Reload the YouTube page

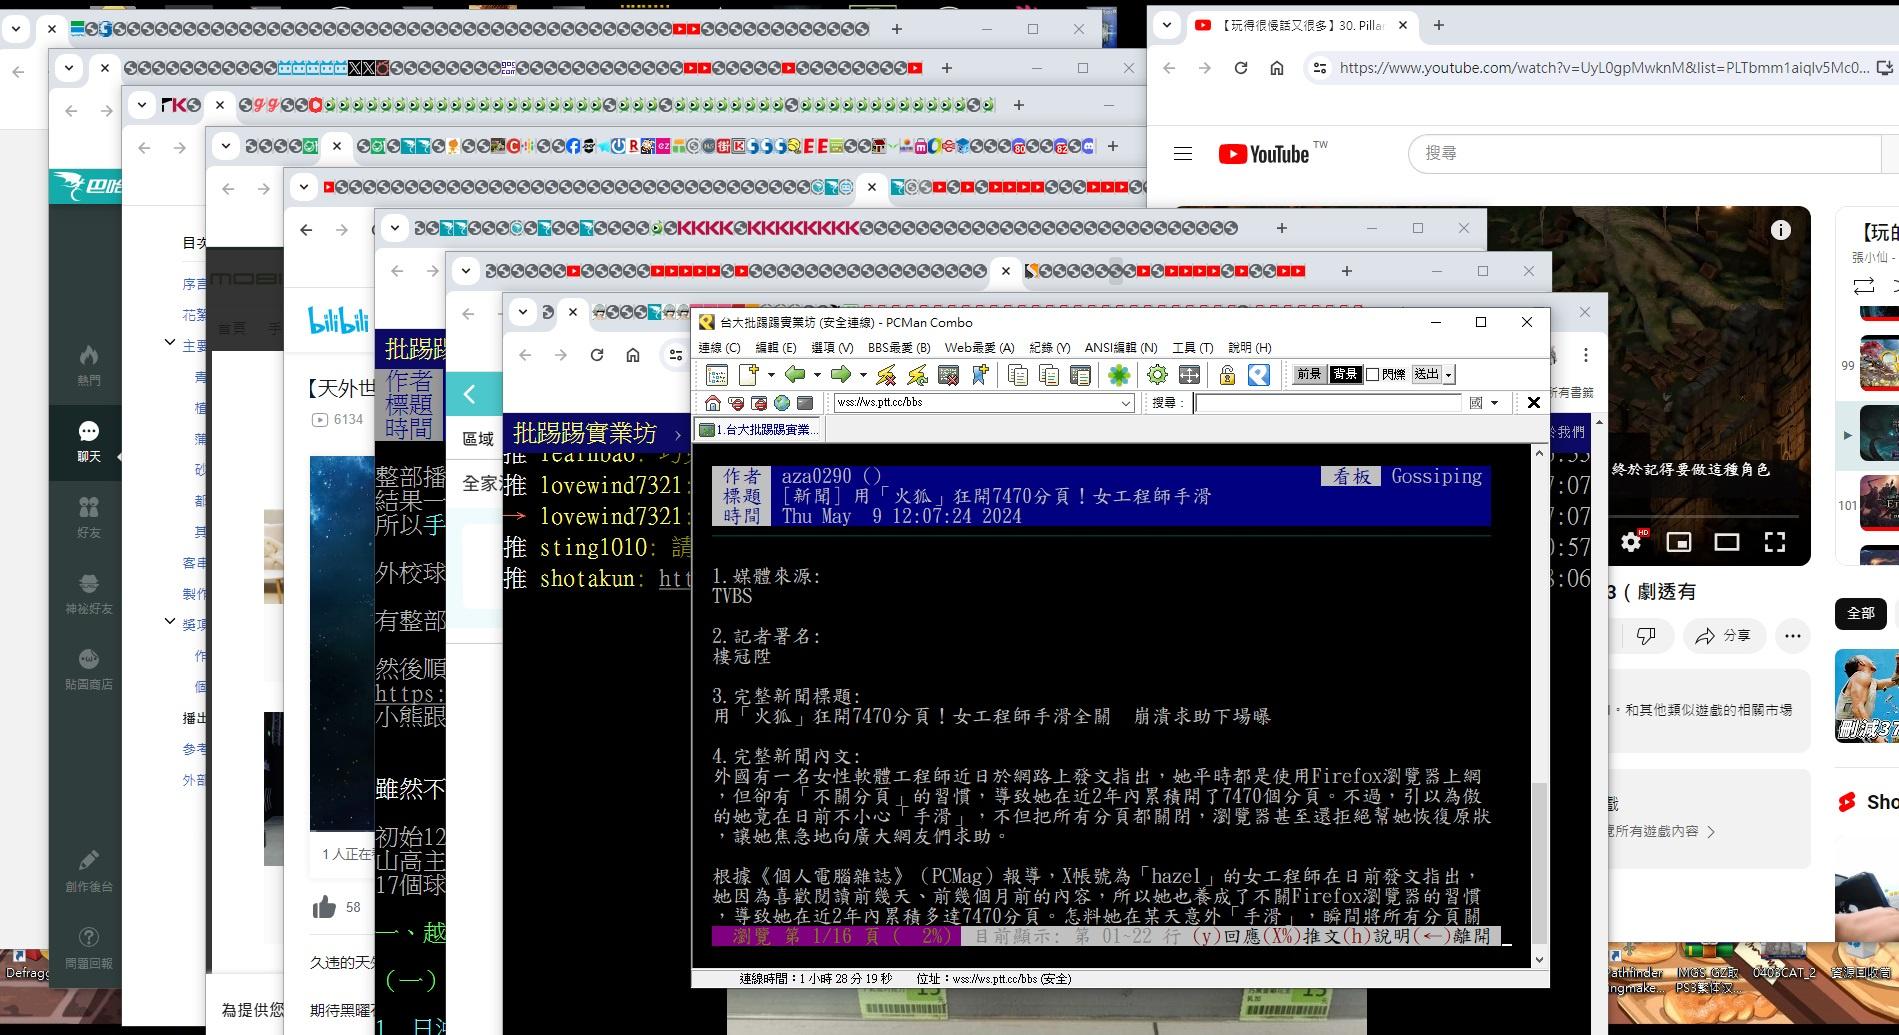[1241, 68]
